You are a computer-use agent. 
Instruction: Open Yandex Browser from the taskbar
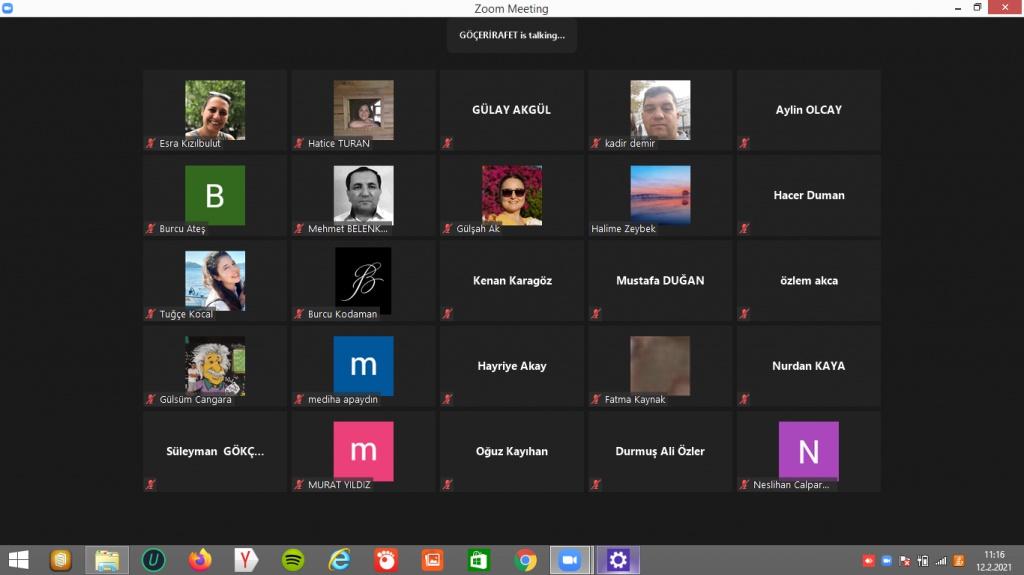pyautogui.click(x=246, y=560)
